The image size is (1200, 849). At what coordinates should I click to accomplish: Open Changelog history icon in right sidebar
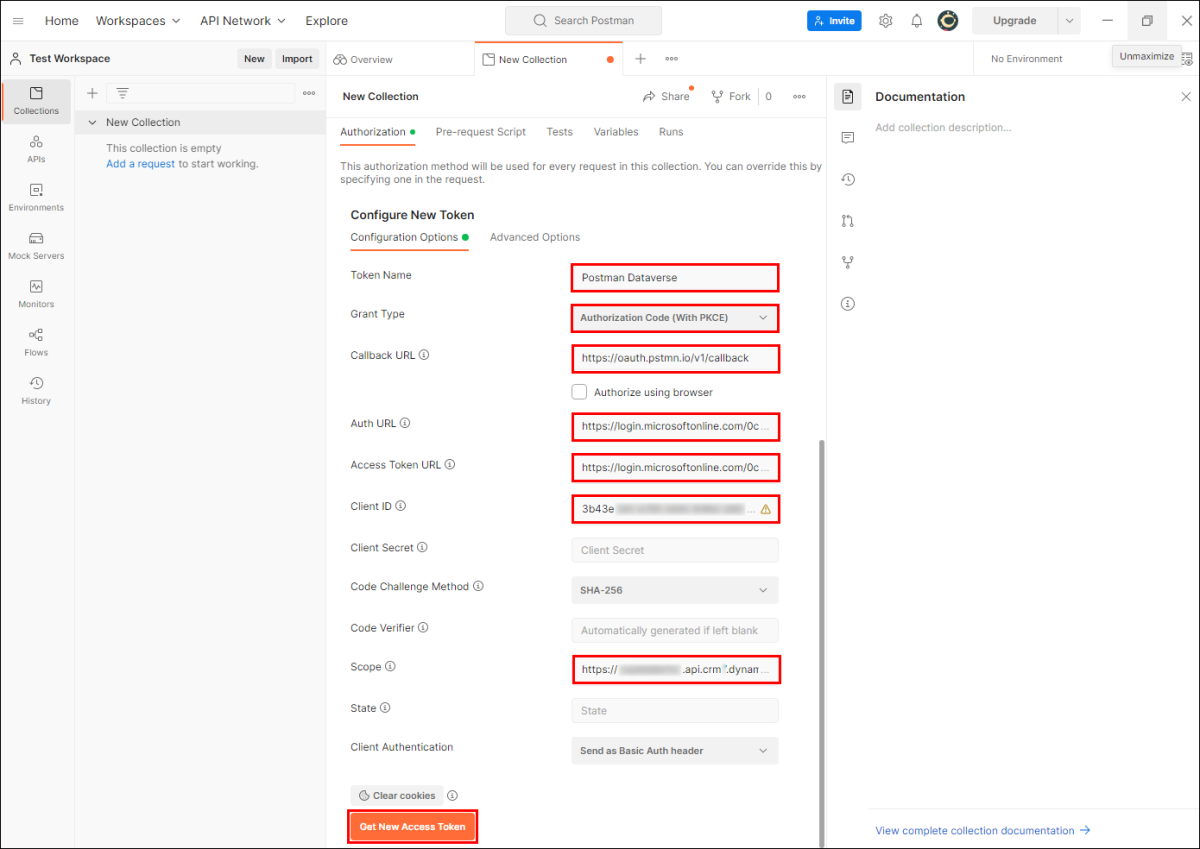848,180
